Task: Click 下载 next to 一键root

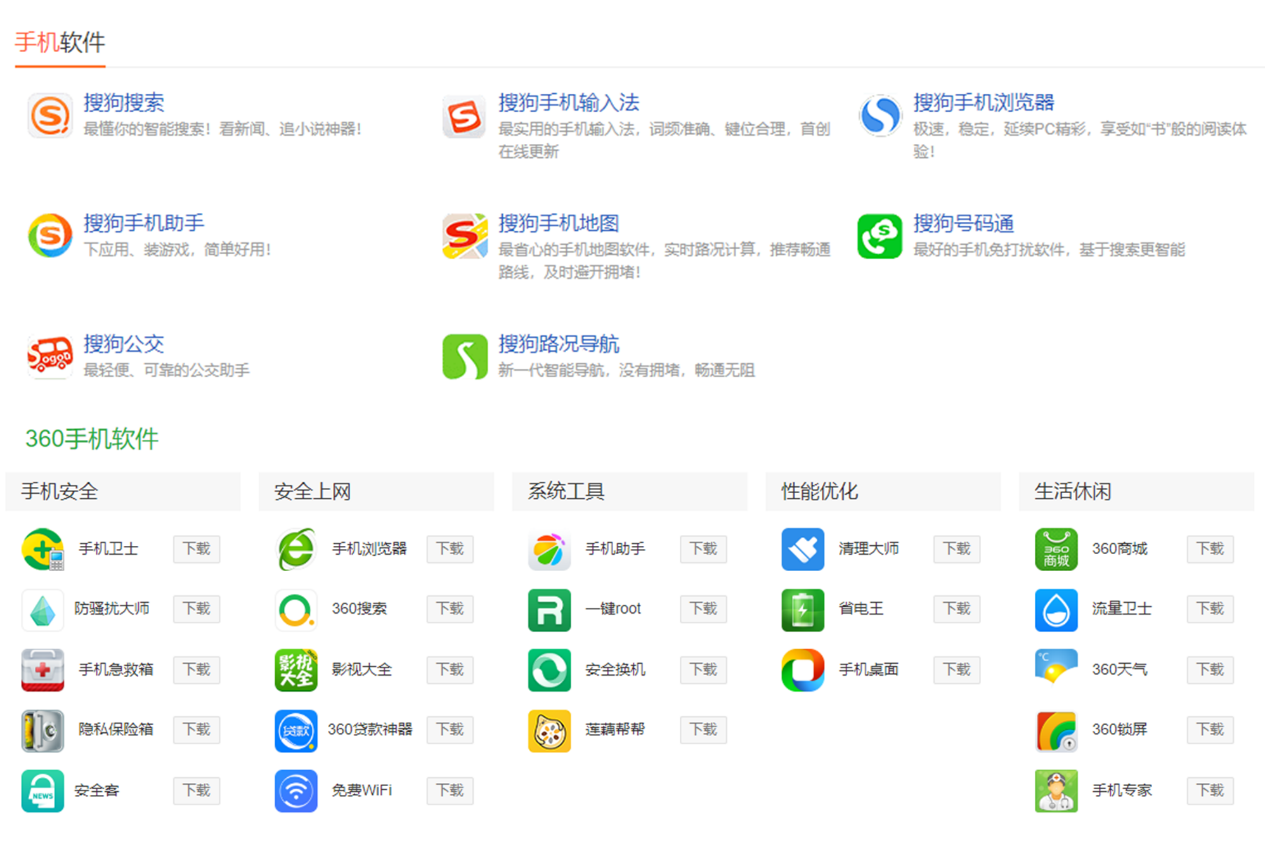Action: pos(704,609)
